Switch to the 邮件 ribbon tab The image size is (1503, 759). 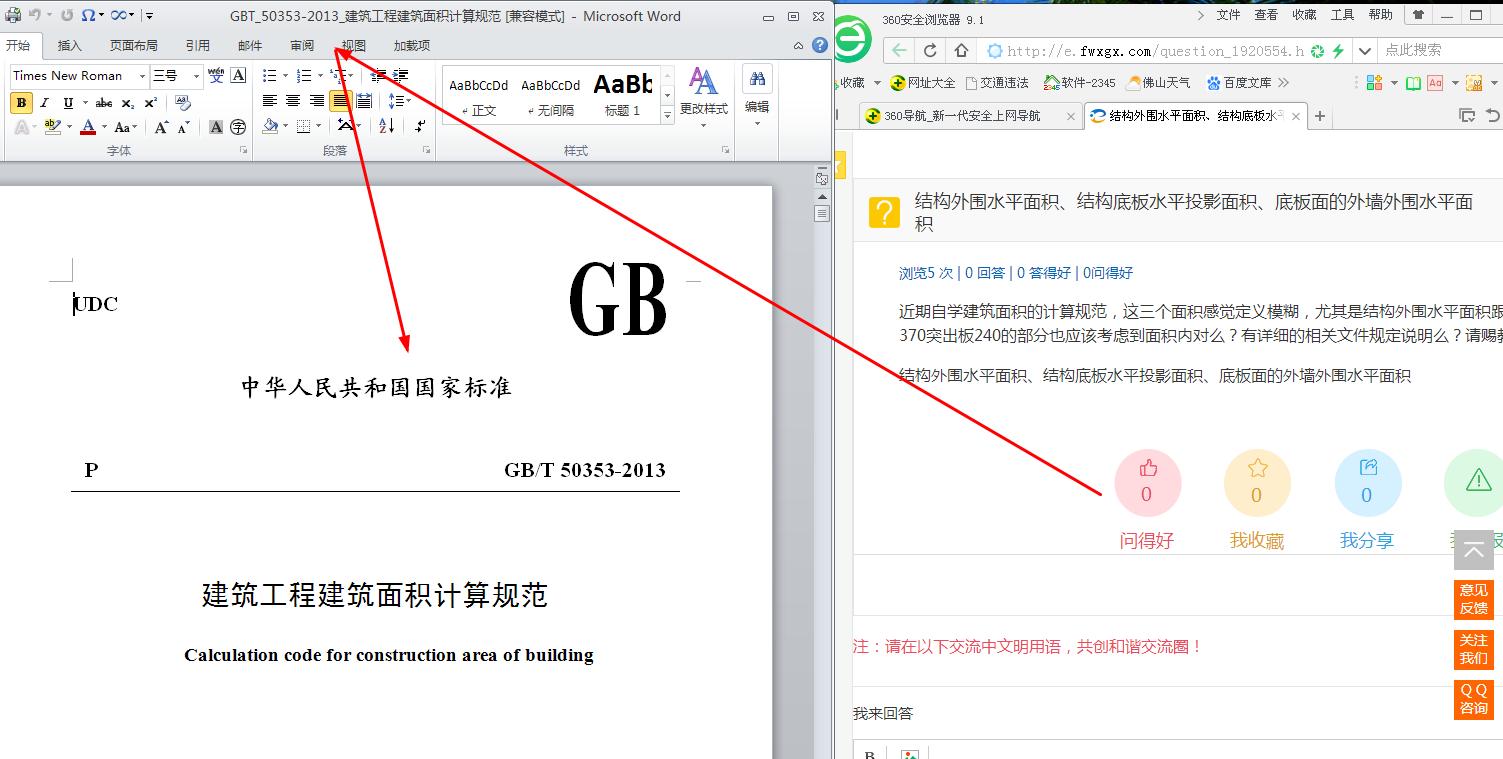[250, 45]
